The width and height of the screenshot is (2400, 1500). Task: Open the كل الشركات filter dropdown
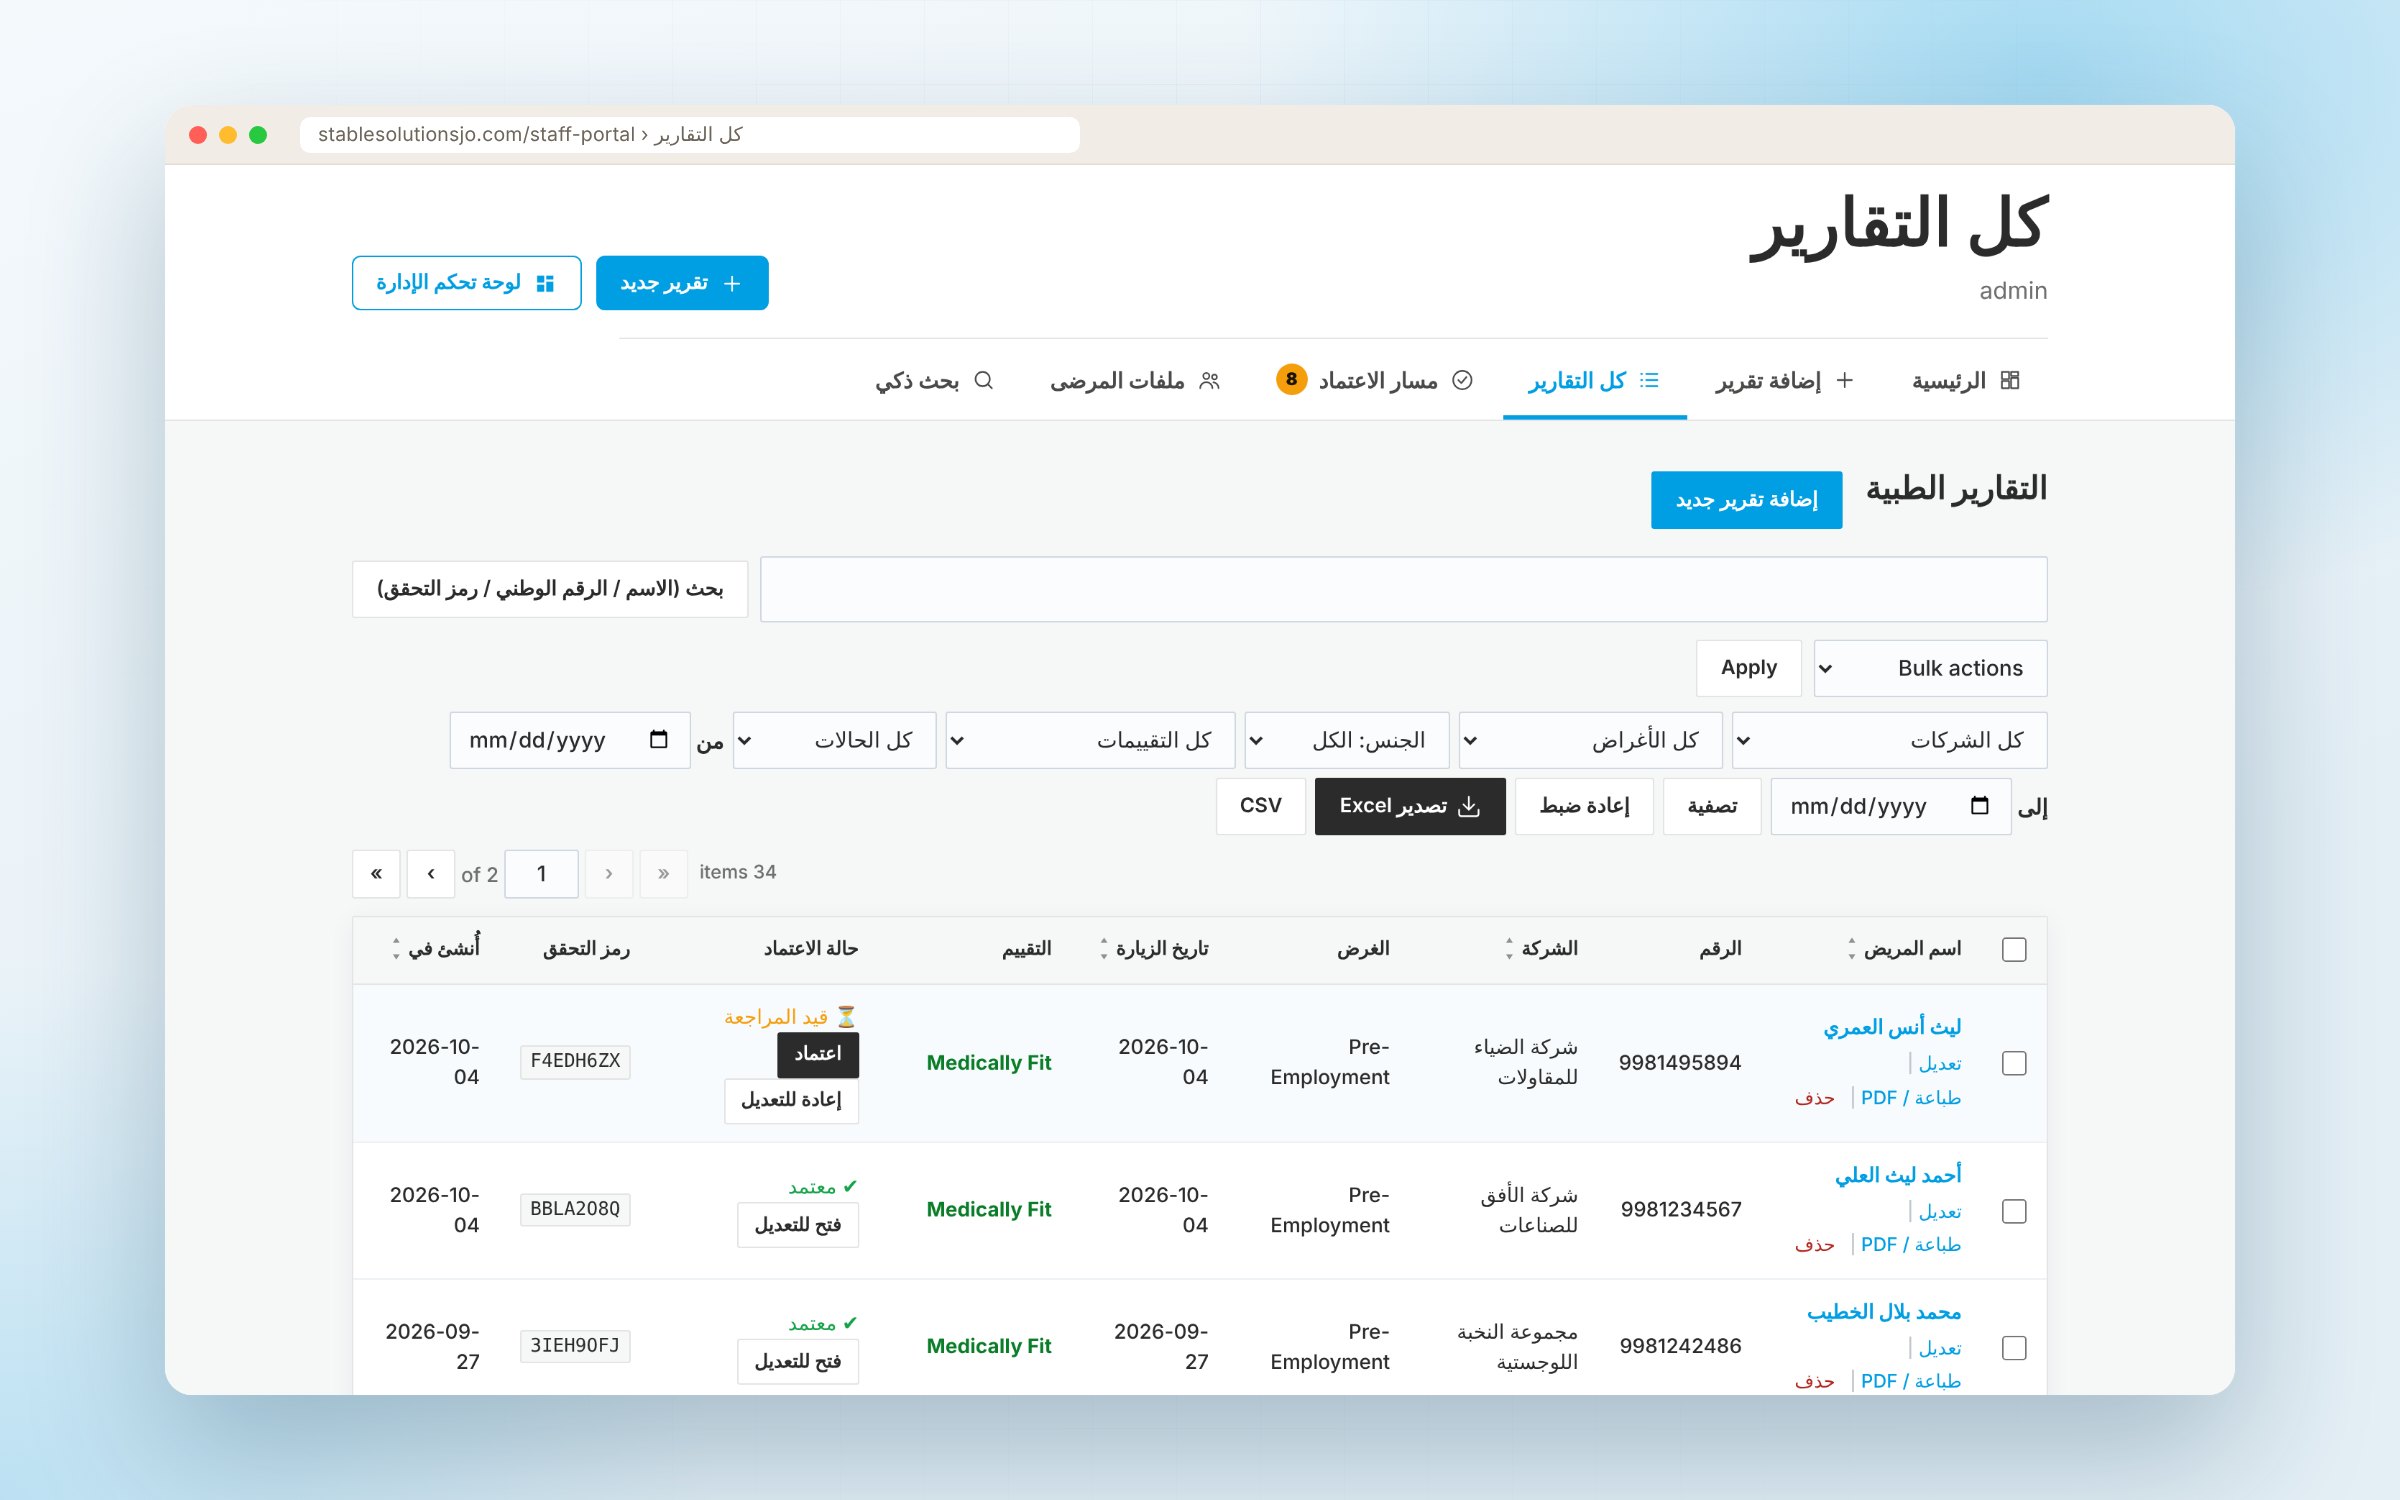point(1889,740)
